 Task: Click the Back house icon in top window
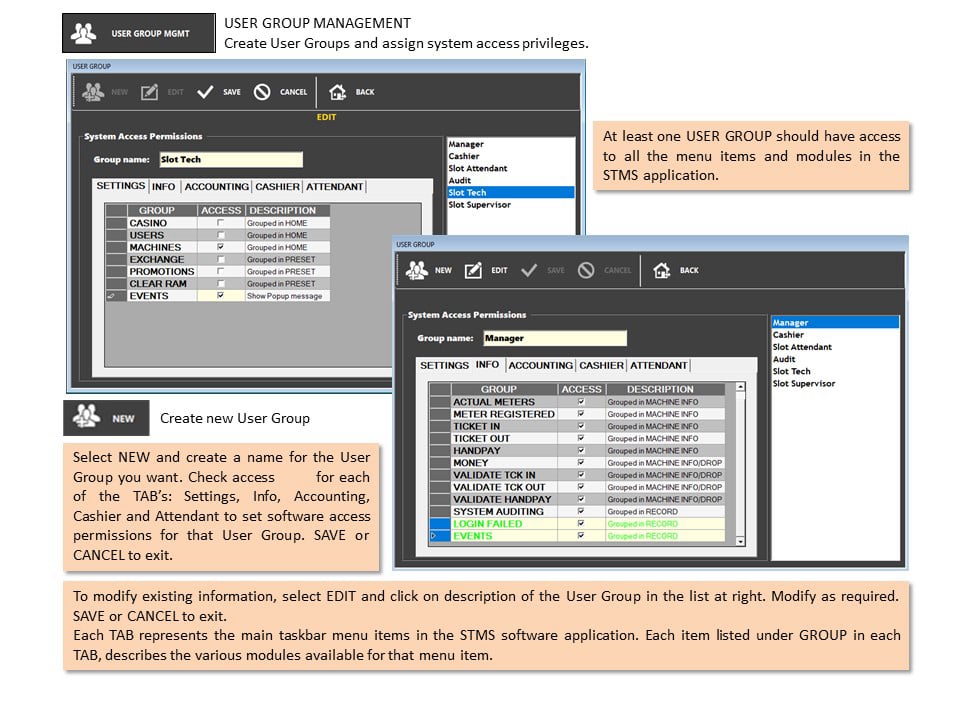(337, 92)
